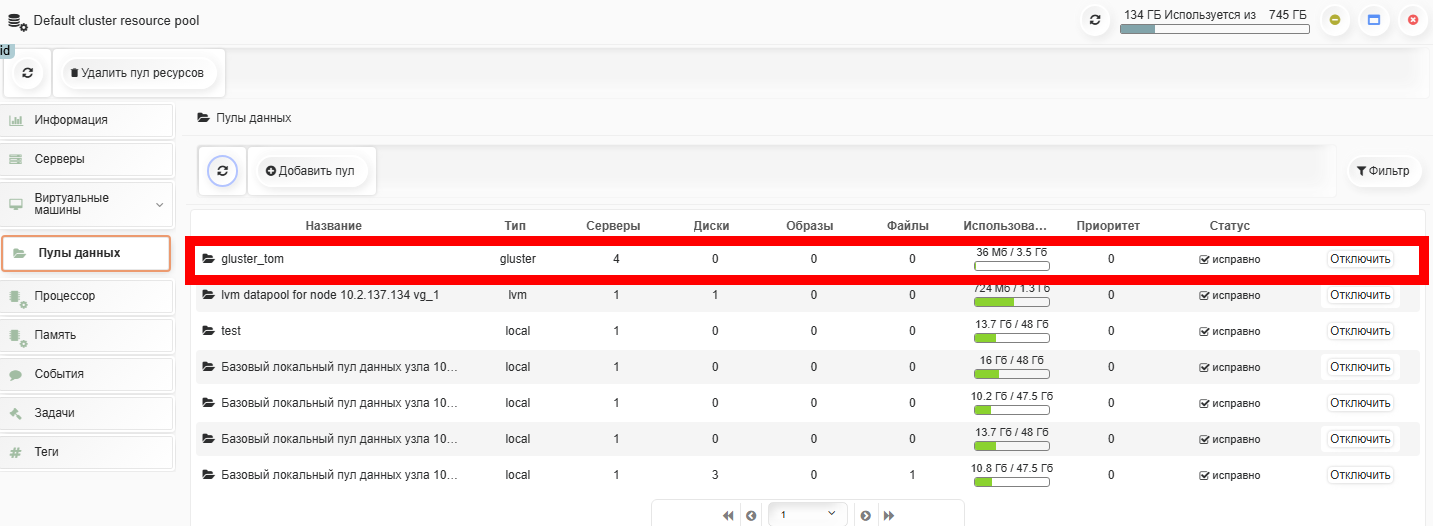Click the Образы column header
The image size is (1433, 526).
pos(810,226)
